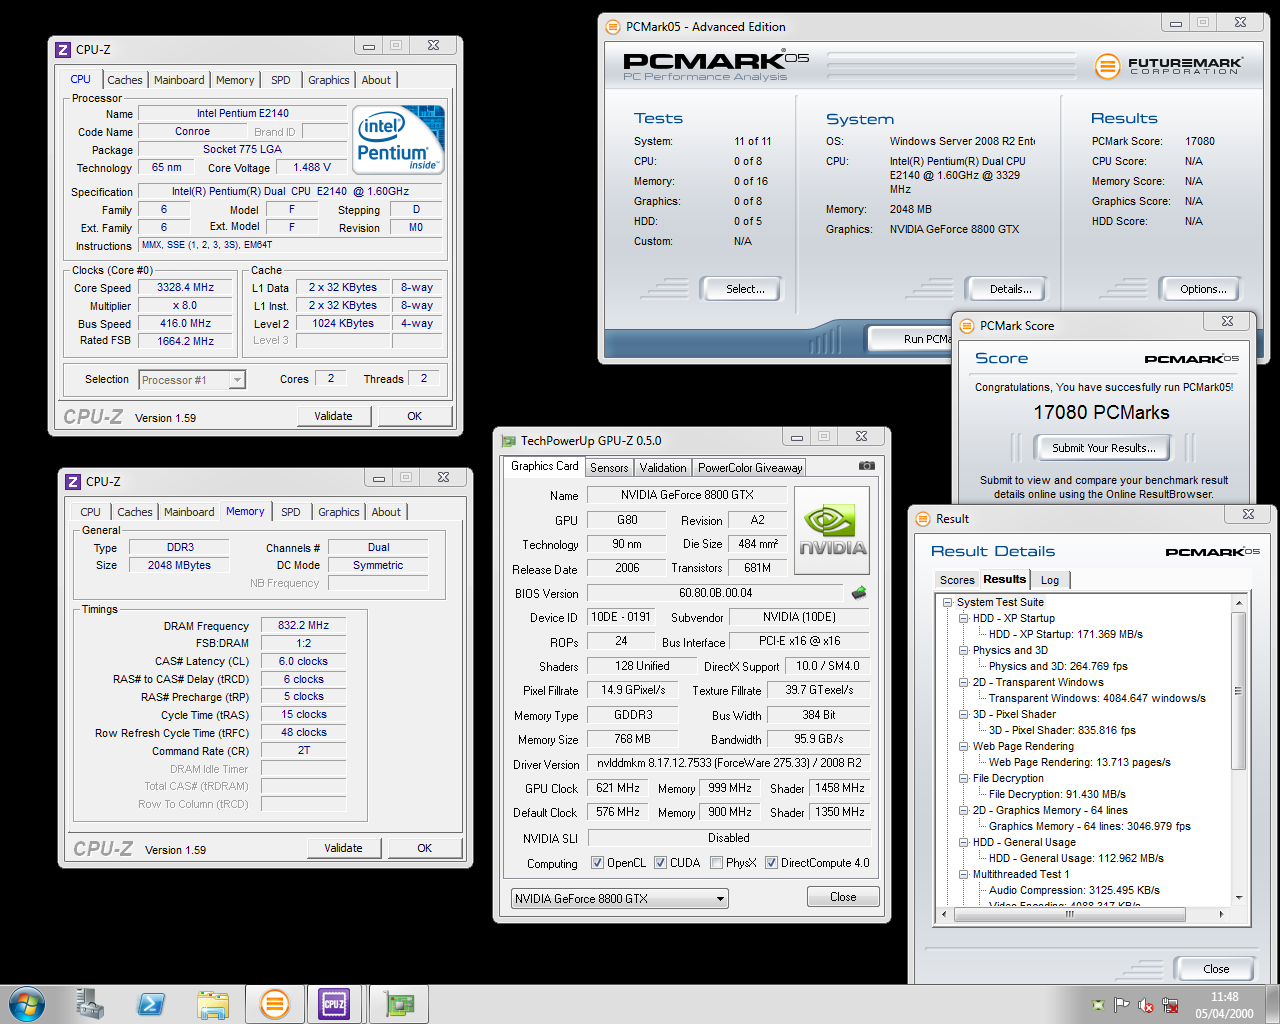
Task: Switch to the Sensors tab in GPU-Z
Action: coord(609,468)
